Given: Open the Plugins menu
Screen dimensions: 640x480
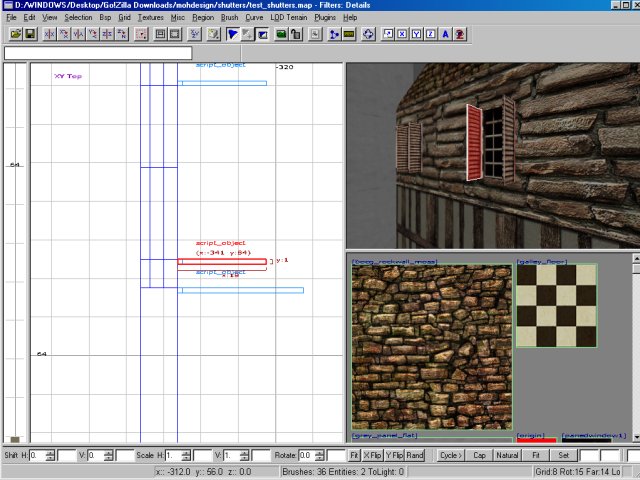Looking at the screenshot, I should coord(324,18).
